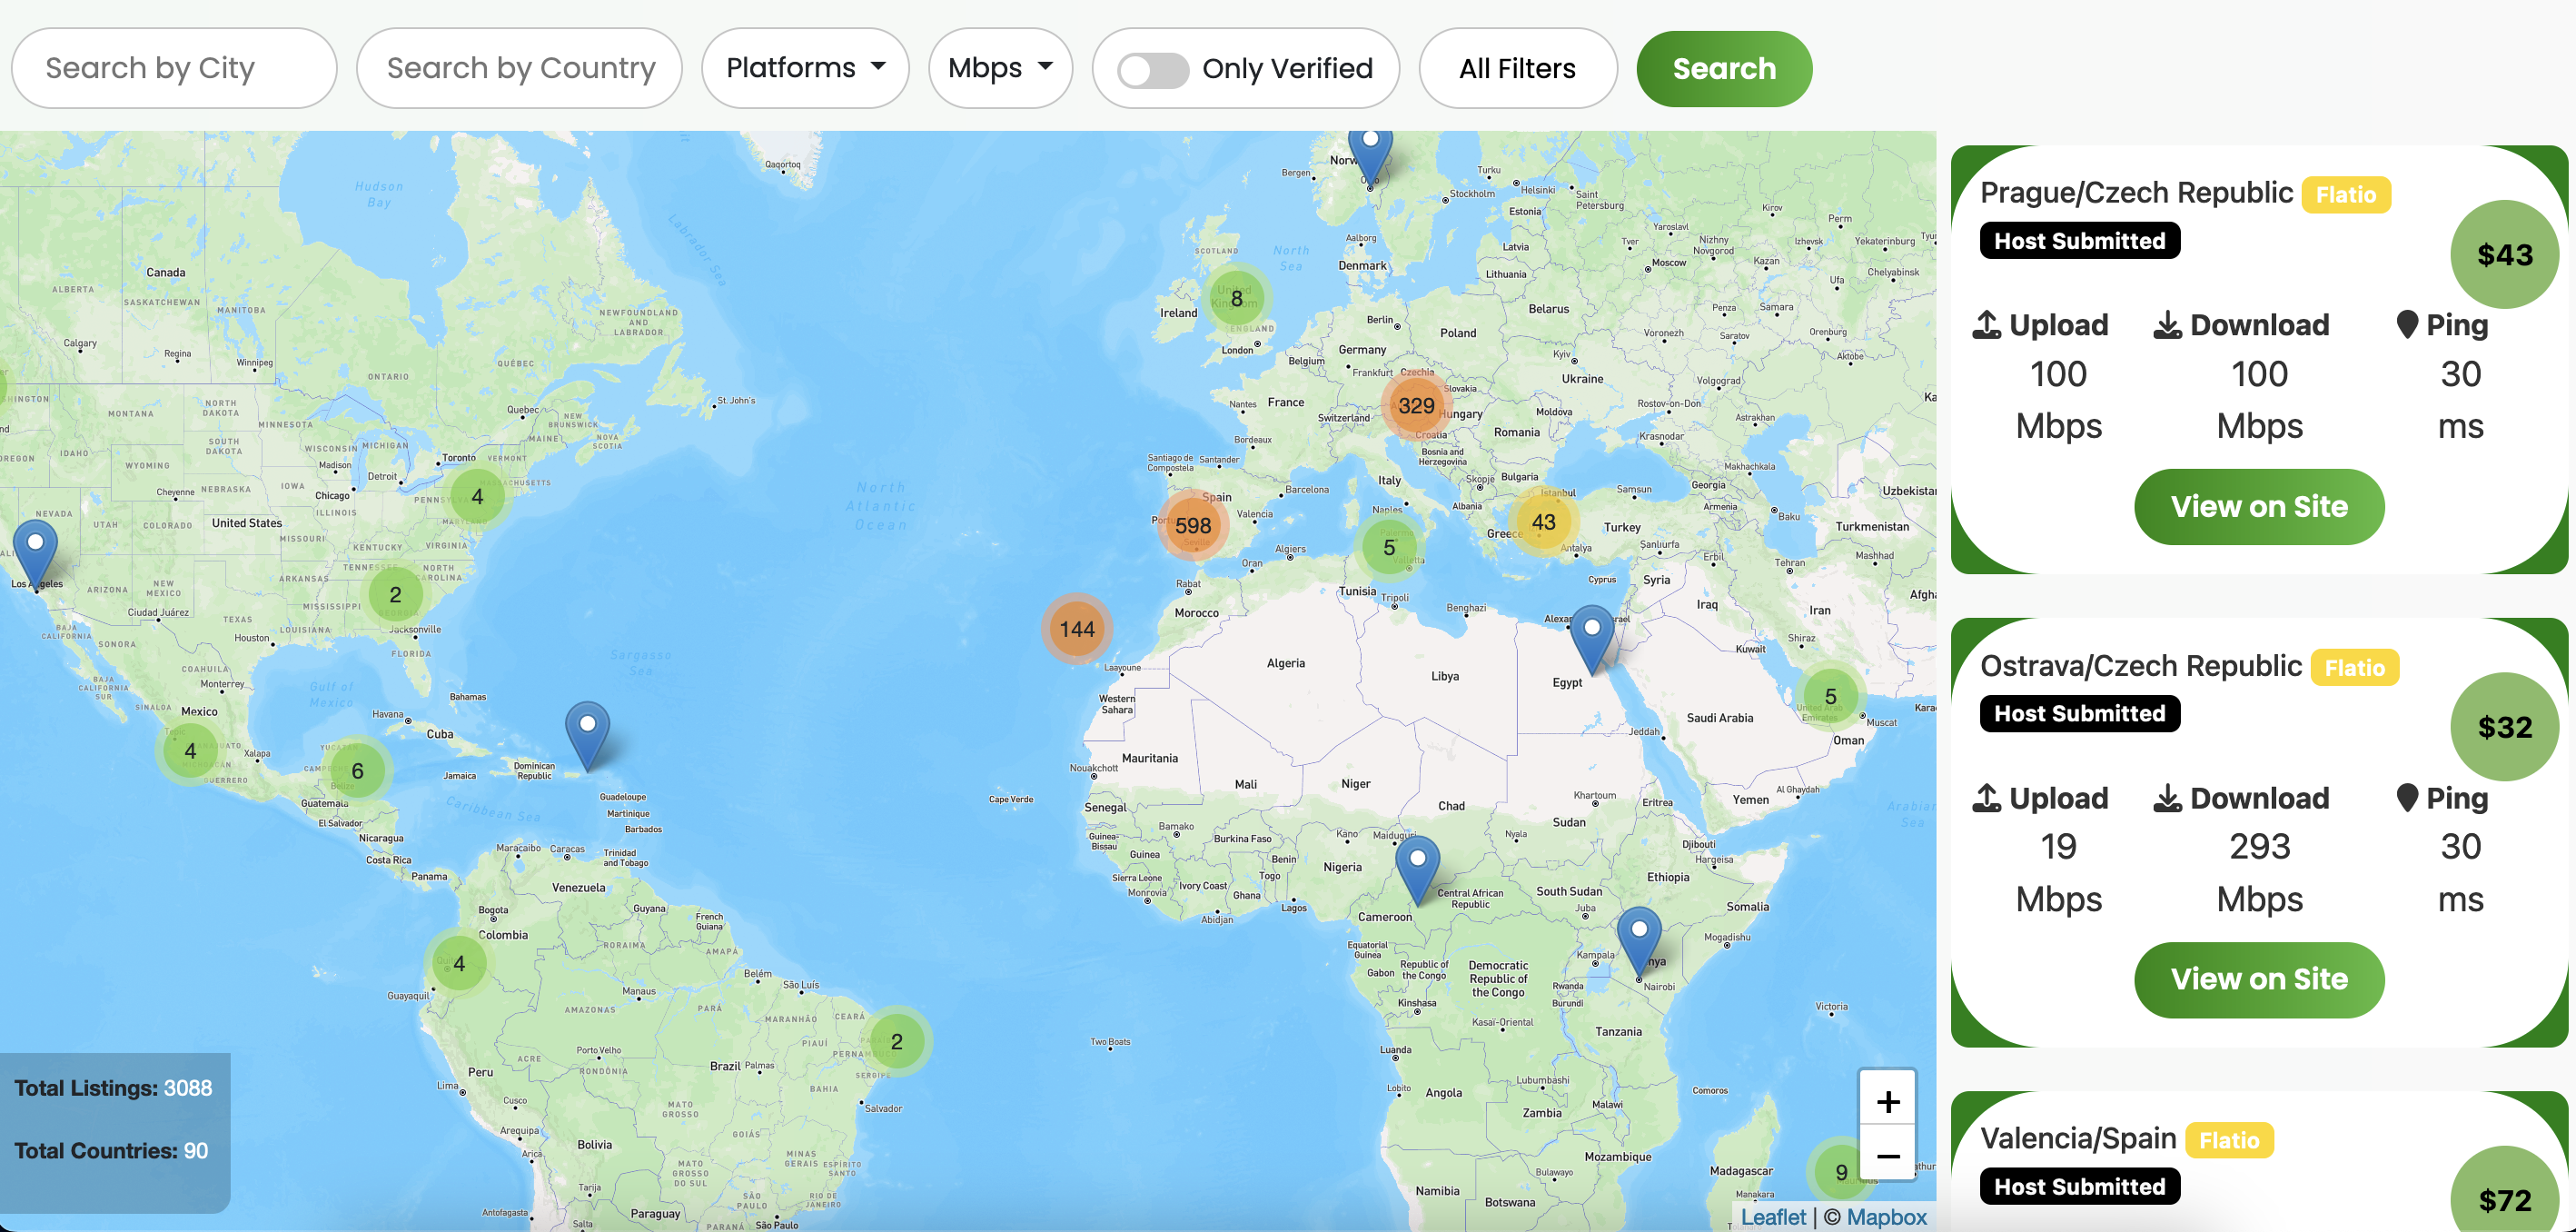Select the 4 cluster over Mexico

[x=190, y=750]
